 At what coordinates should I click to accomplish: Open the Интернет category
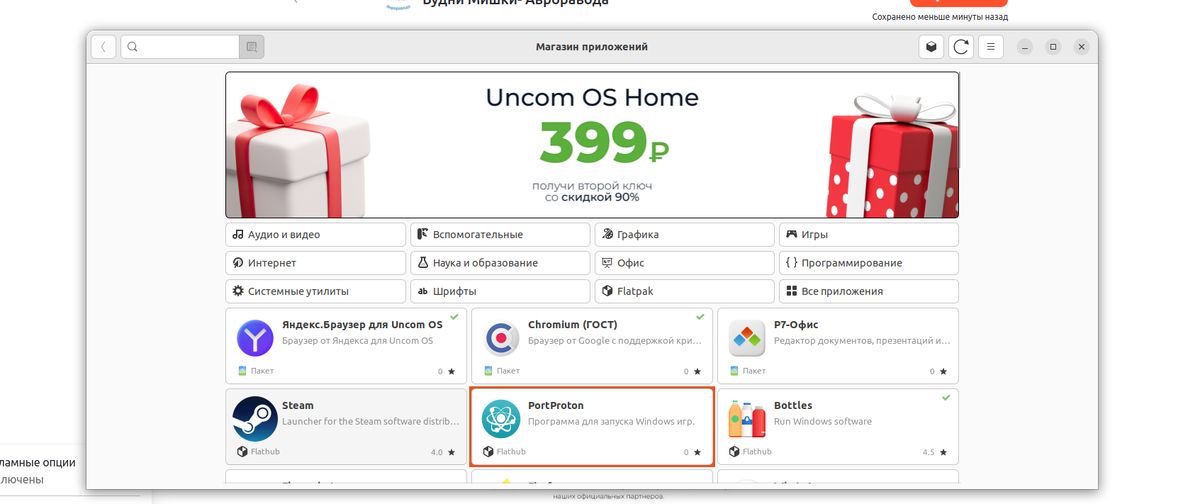[316, 263]
